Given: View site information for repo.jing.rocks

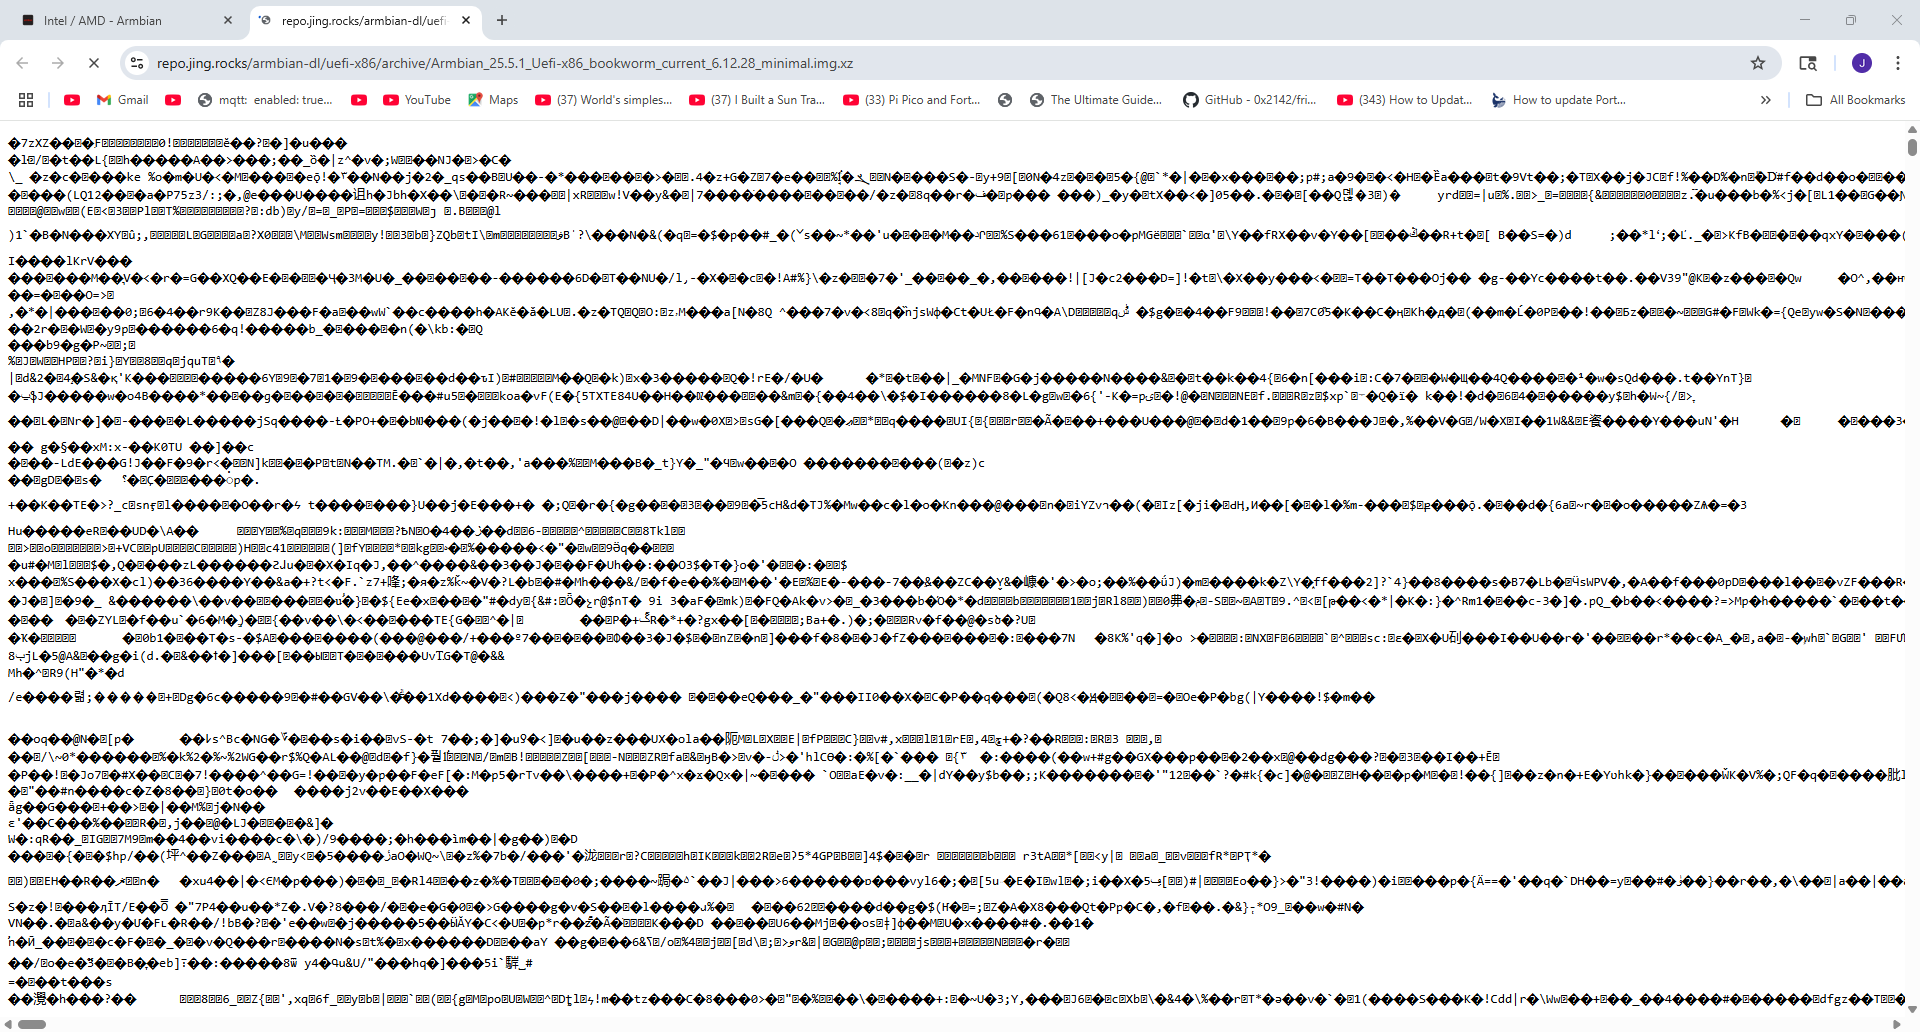Looking at the screenshot, I should (137, 63).
